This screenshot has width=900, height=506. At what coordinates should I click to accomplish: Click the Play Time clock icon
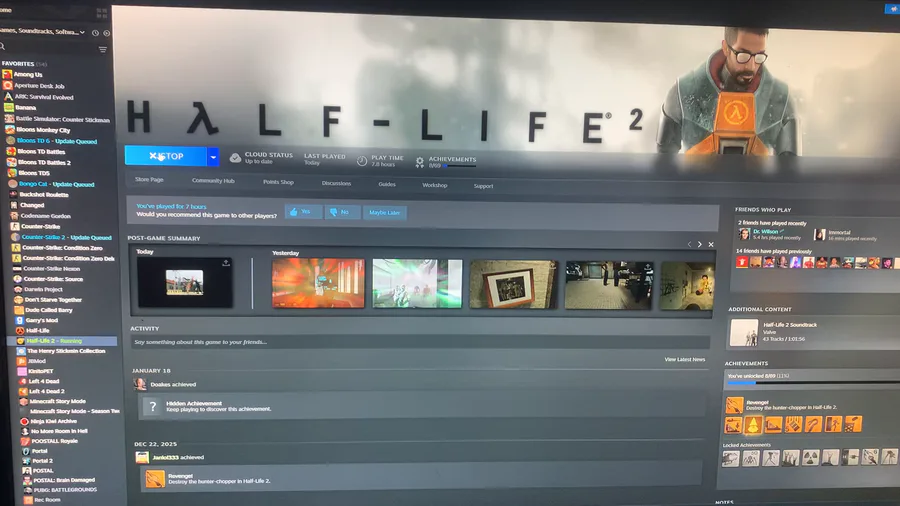(362, 161)
